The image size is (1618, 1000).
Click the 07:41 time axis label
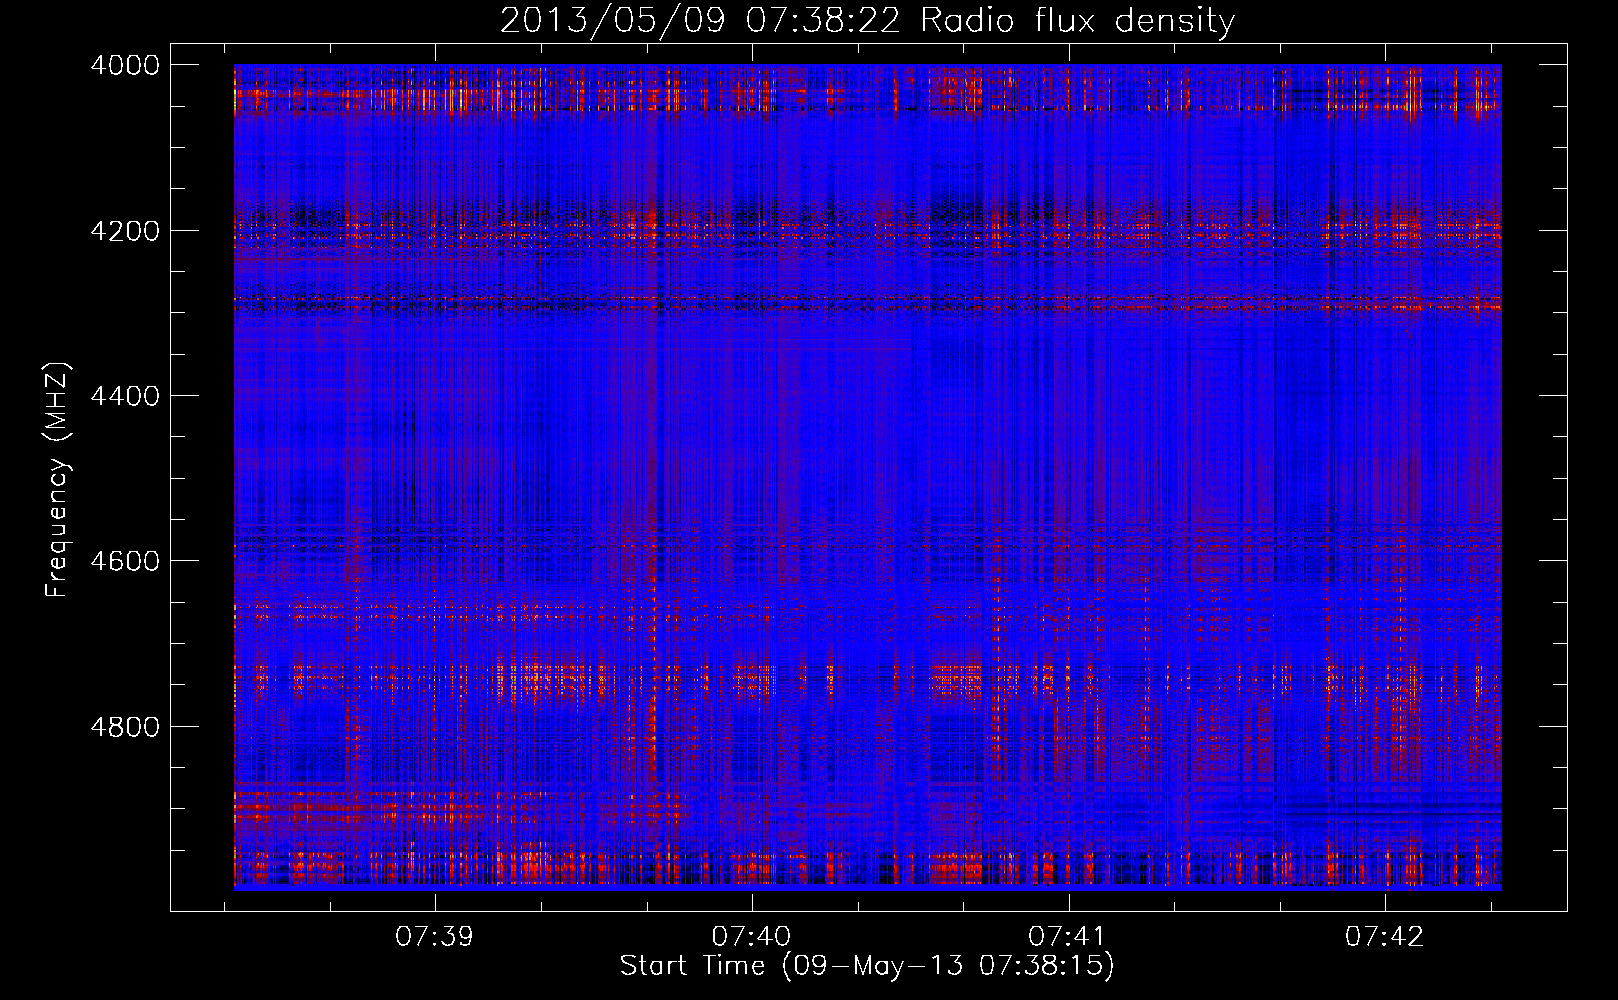point(1067,937)
